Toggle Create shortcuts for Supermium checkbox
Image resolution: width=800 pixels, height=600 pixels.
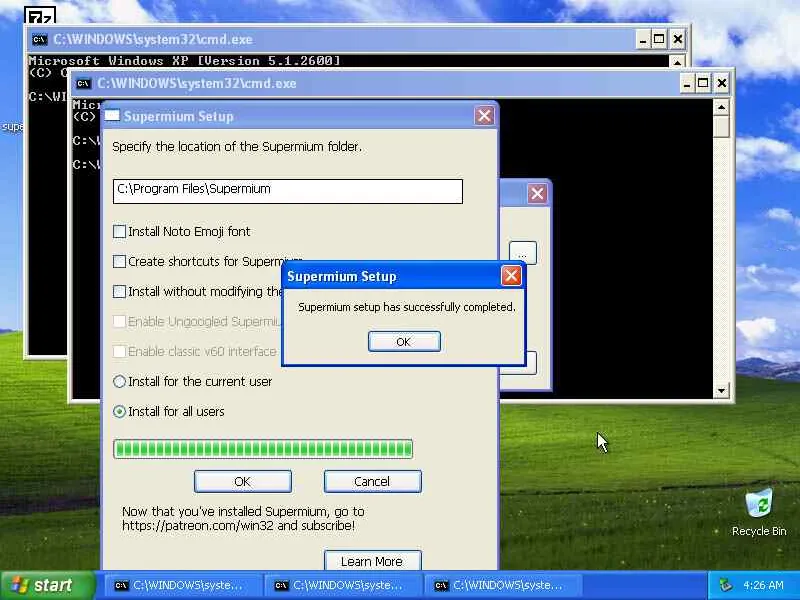pos(119,262)
